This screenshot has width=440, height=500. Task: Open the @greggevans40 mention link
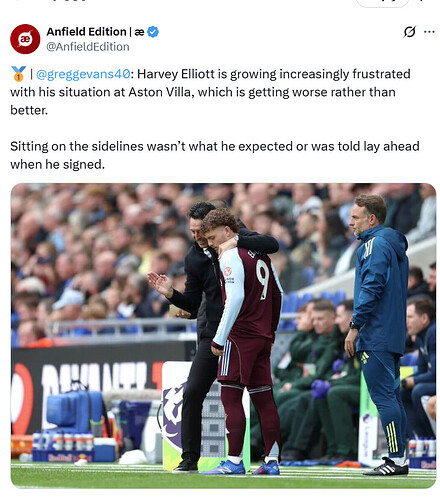pyautogui.click(x=83, y=74)
